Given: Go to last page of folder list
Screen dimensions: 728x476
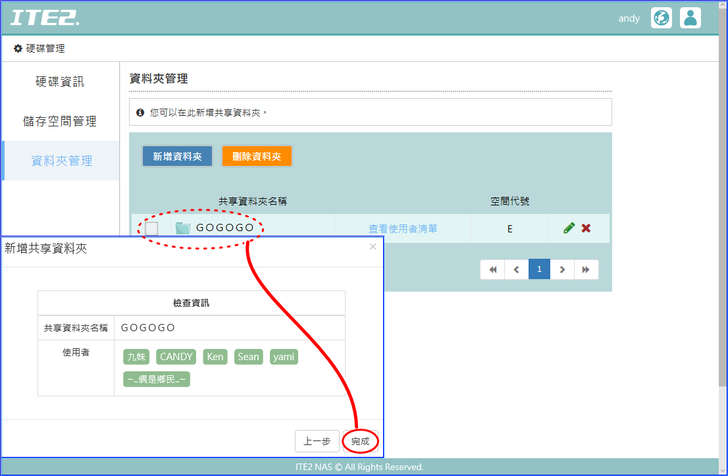Looking at the screenshot, I should coord(586,269).
